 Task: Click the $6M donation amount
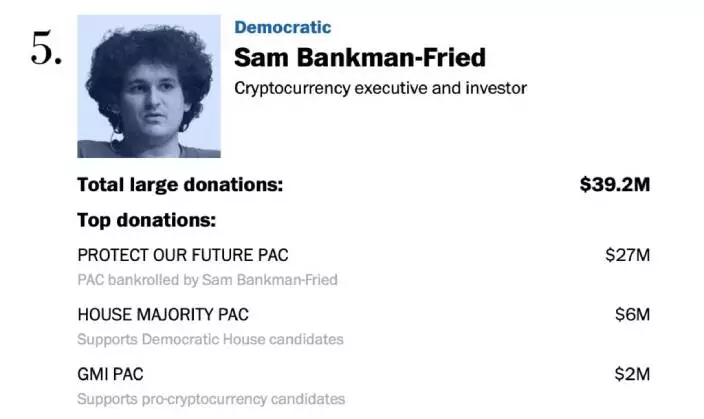pyautogui.click(x=632, y=315)
